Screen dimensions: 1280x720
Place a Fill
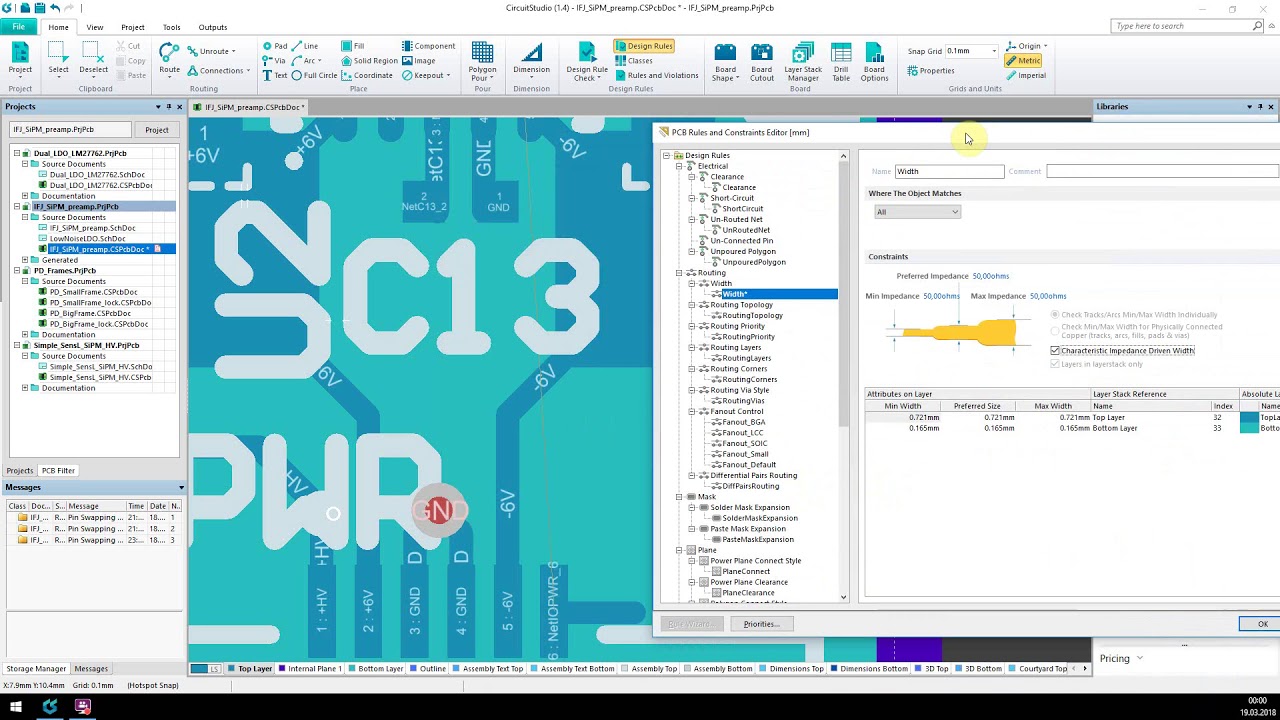352,46
